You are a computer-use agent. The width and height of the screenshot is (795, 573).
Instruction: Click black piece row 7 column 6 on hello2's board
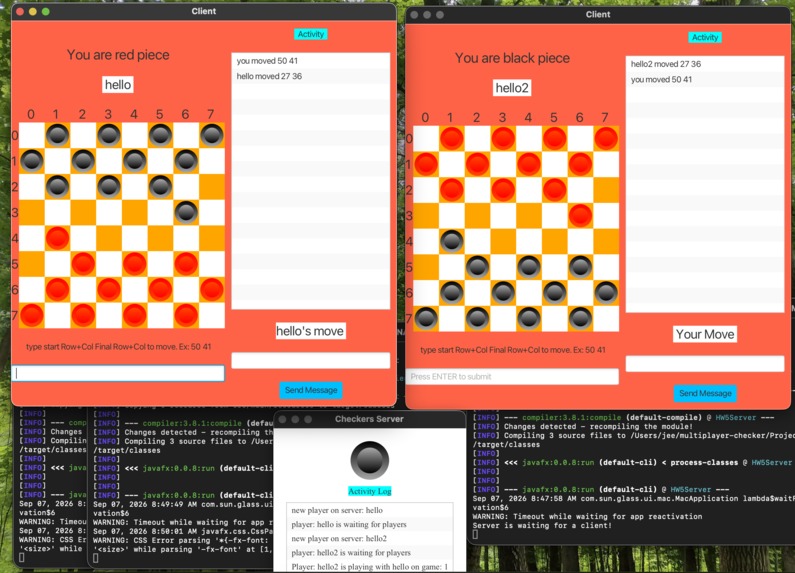click(x=580, y=318)
